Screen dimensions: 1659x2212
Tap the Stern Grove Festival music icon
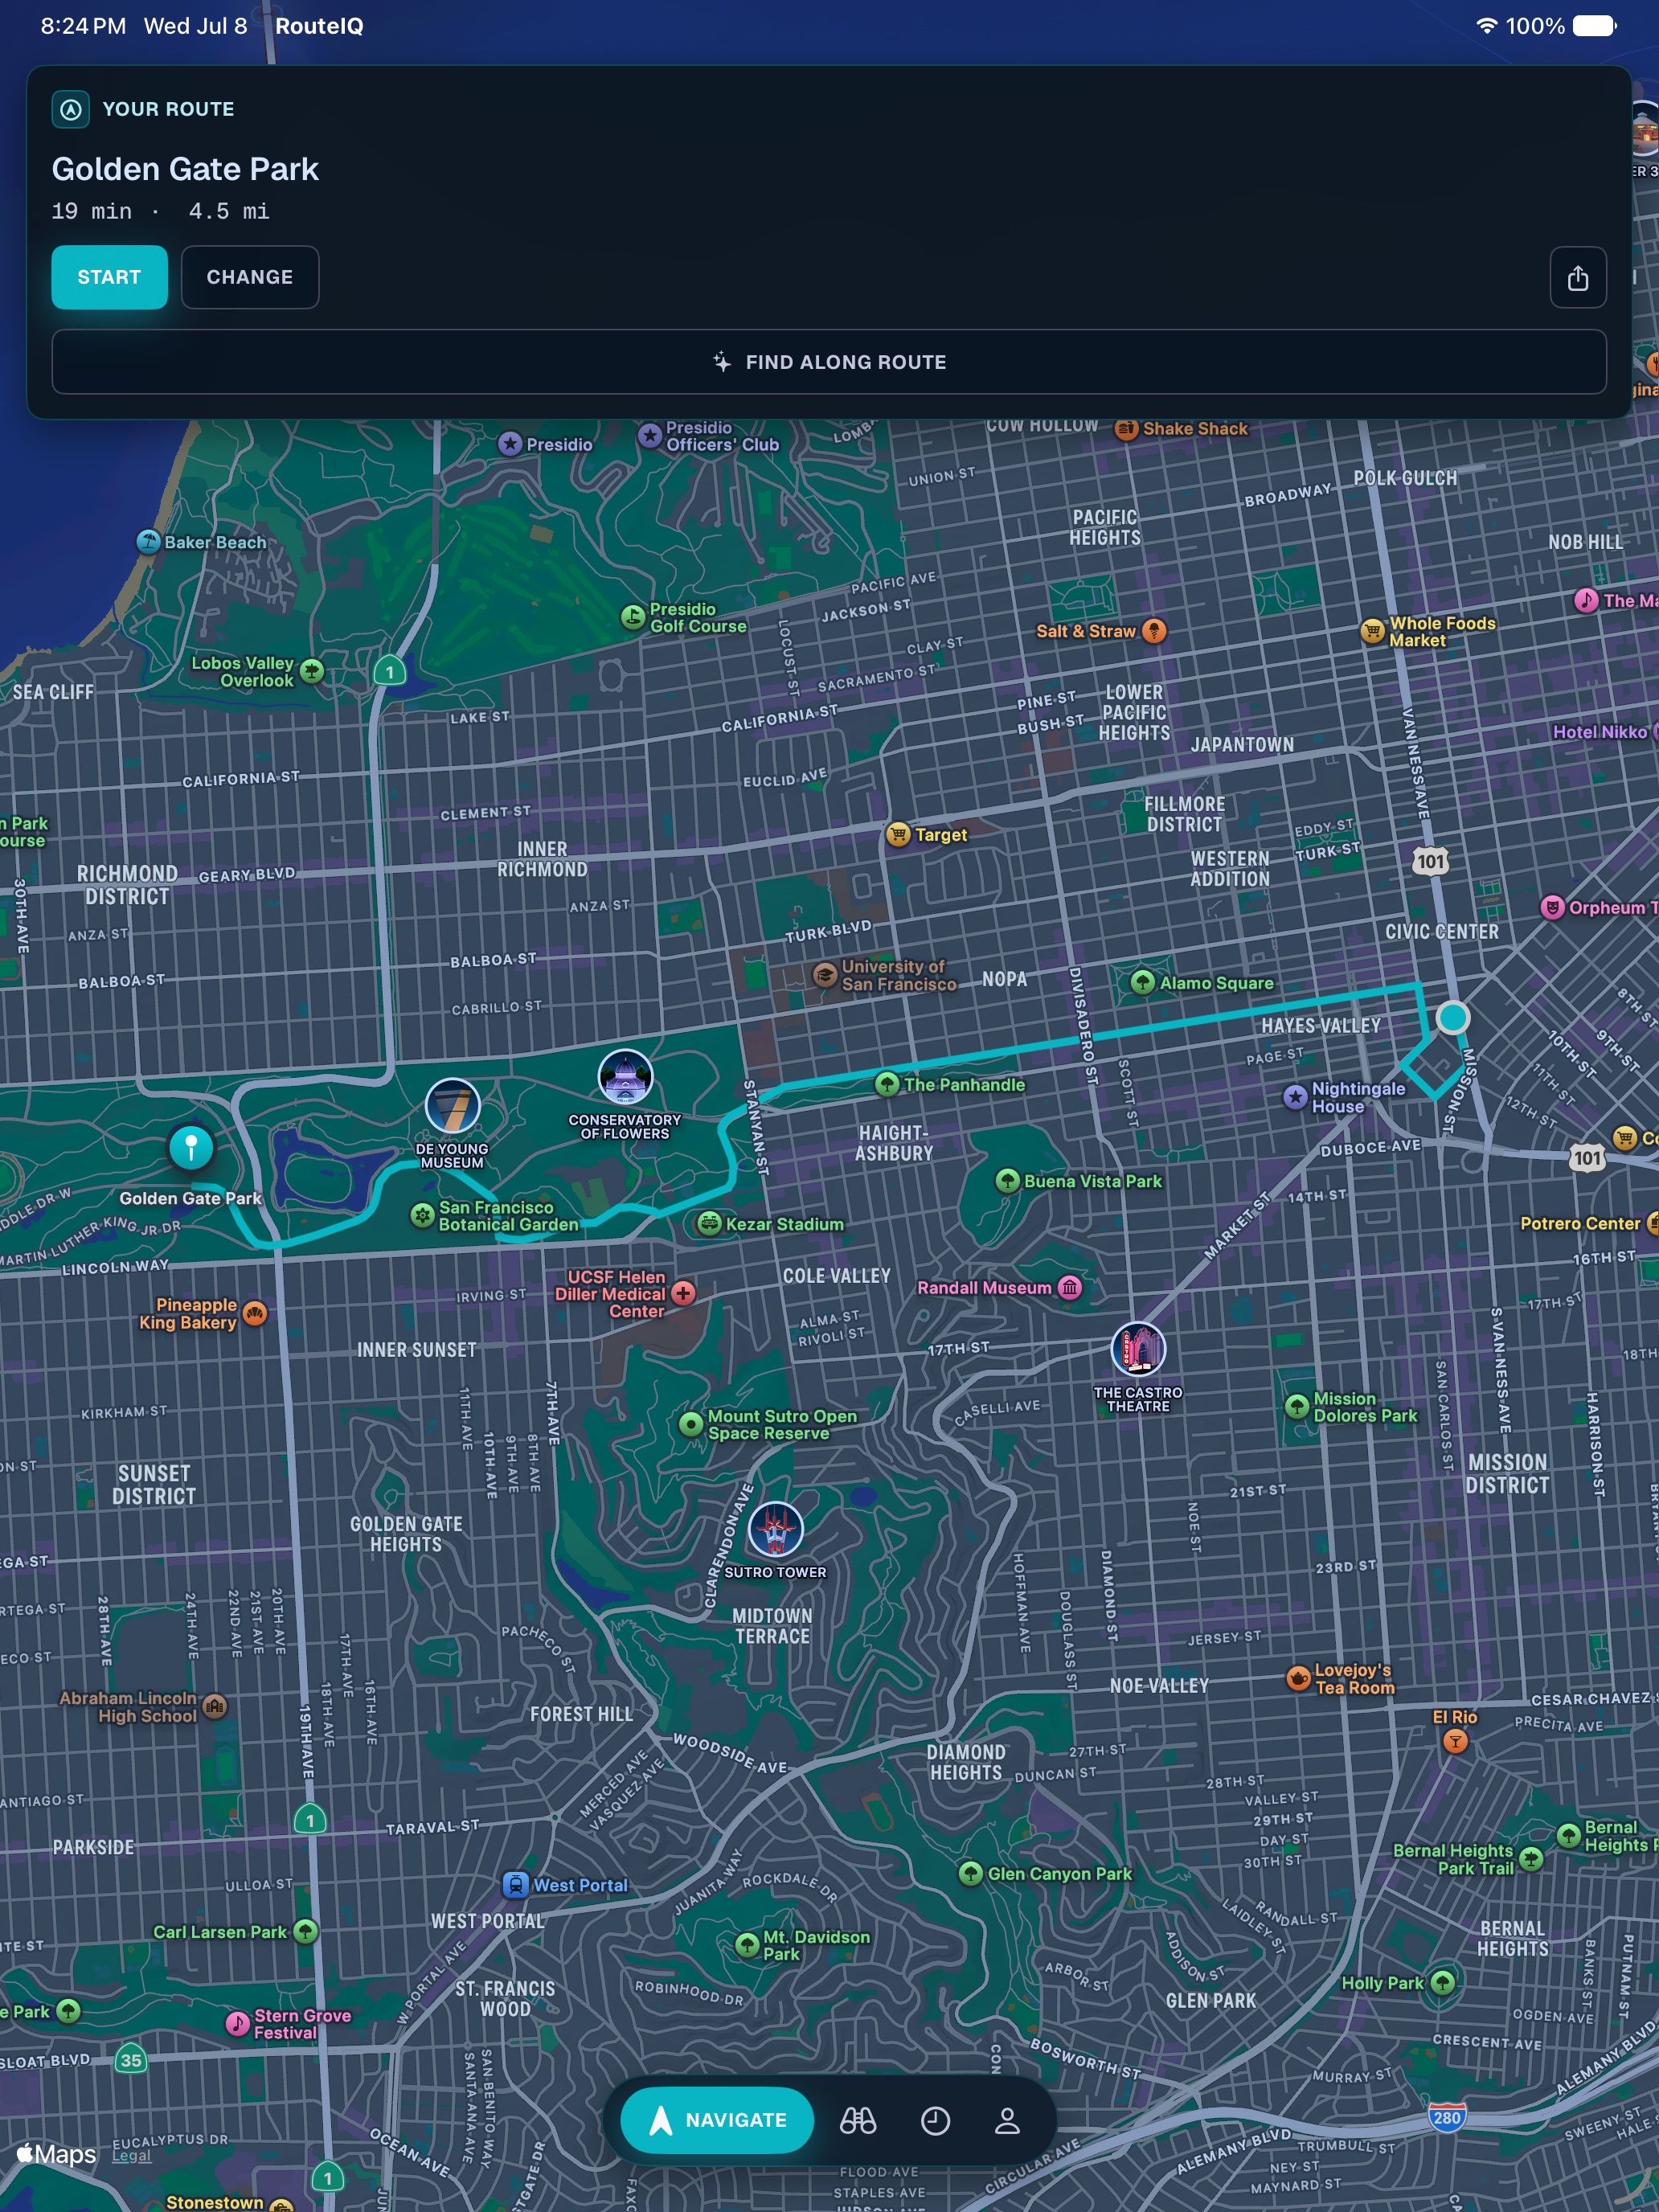coord(237,2023)
